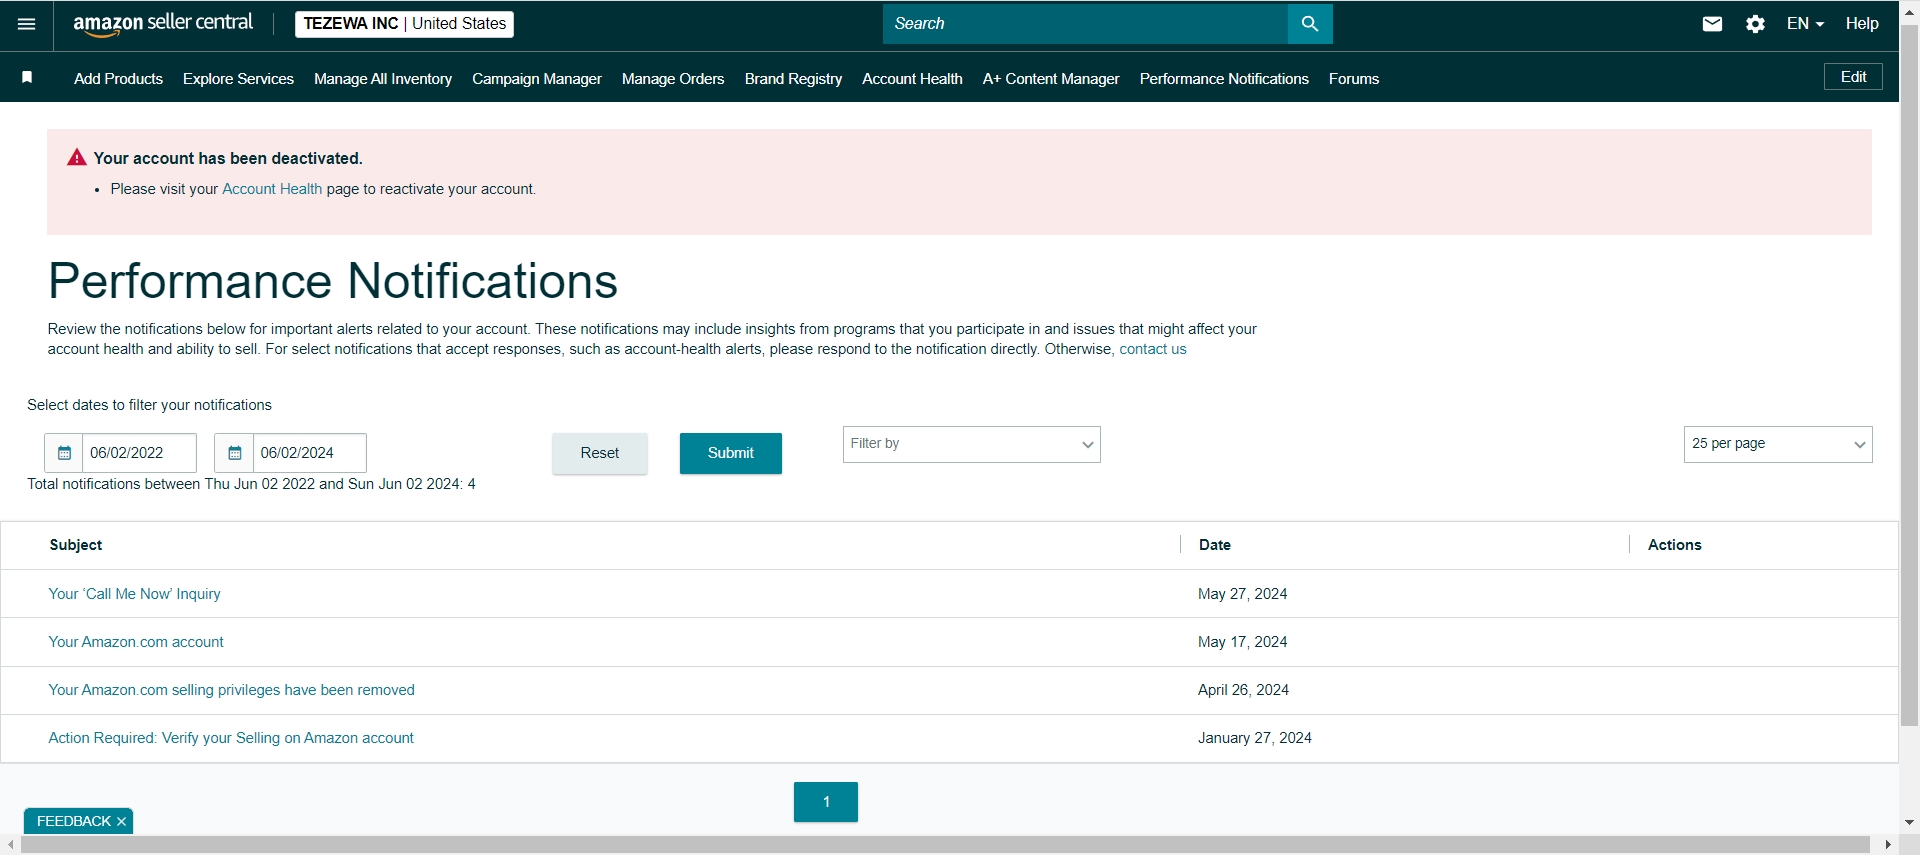Select Performance Notifications in the nav bar
Screen dimensions: 1920x855
1224,79
